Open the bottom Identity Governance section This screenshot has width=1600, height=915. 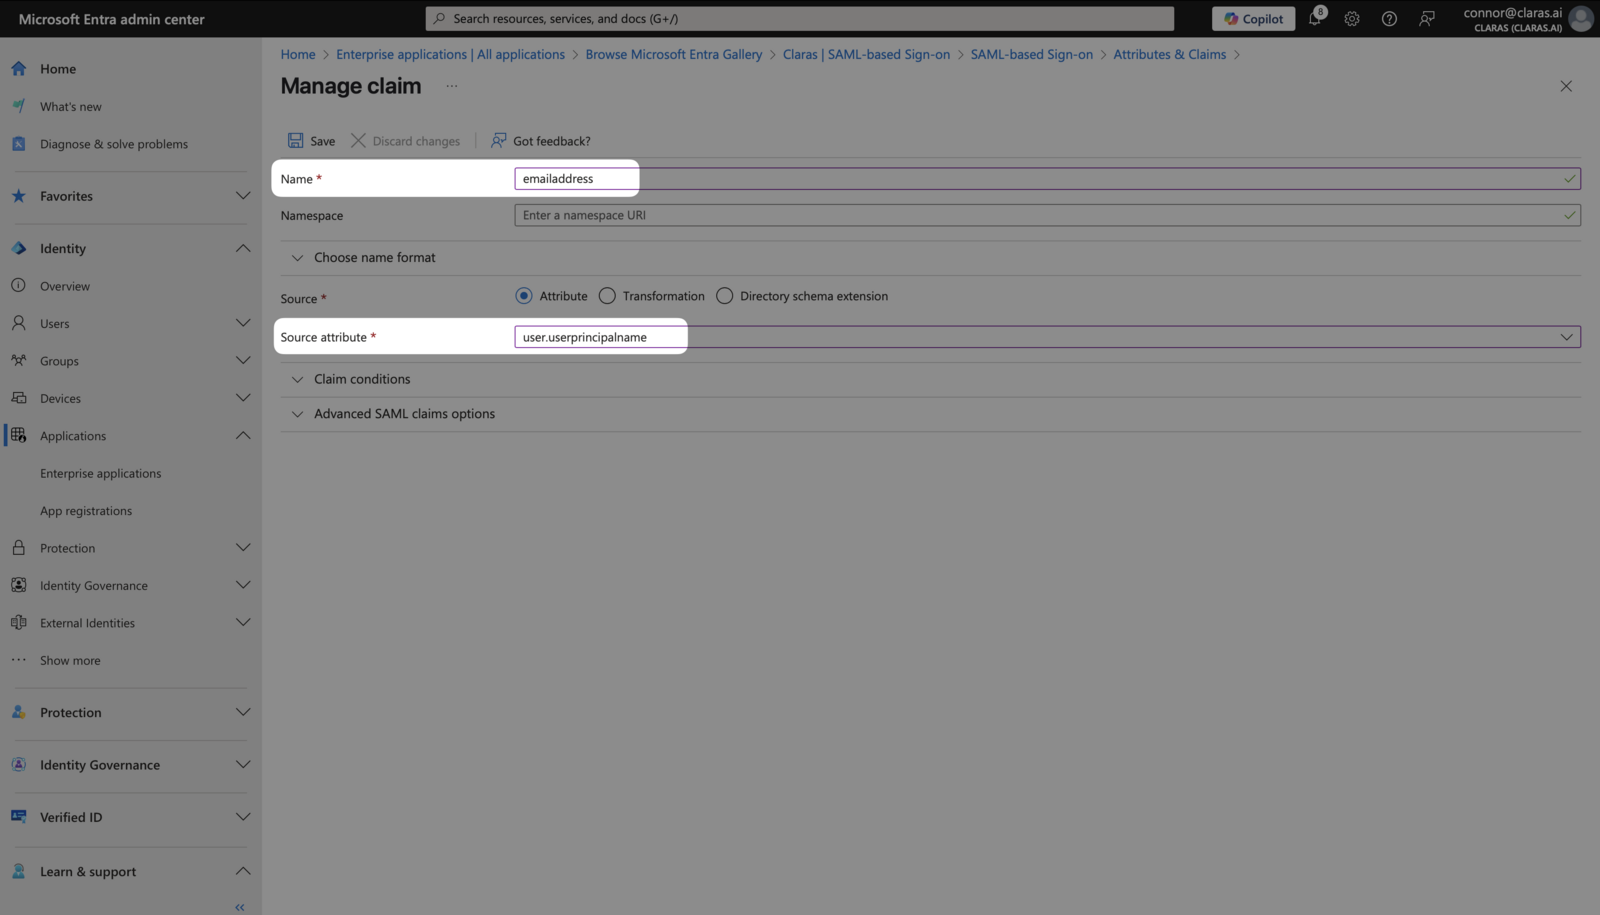[x=131, y=765]
